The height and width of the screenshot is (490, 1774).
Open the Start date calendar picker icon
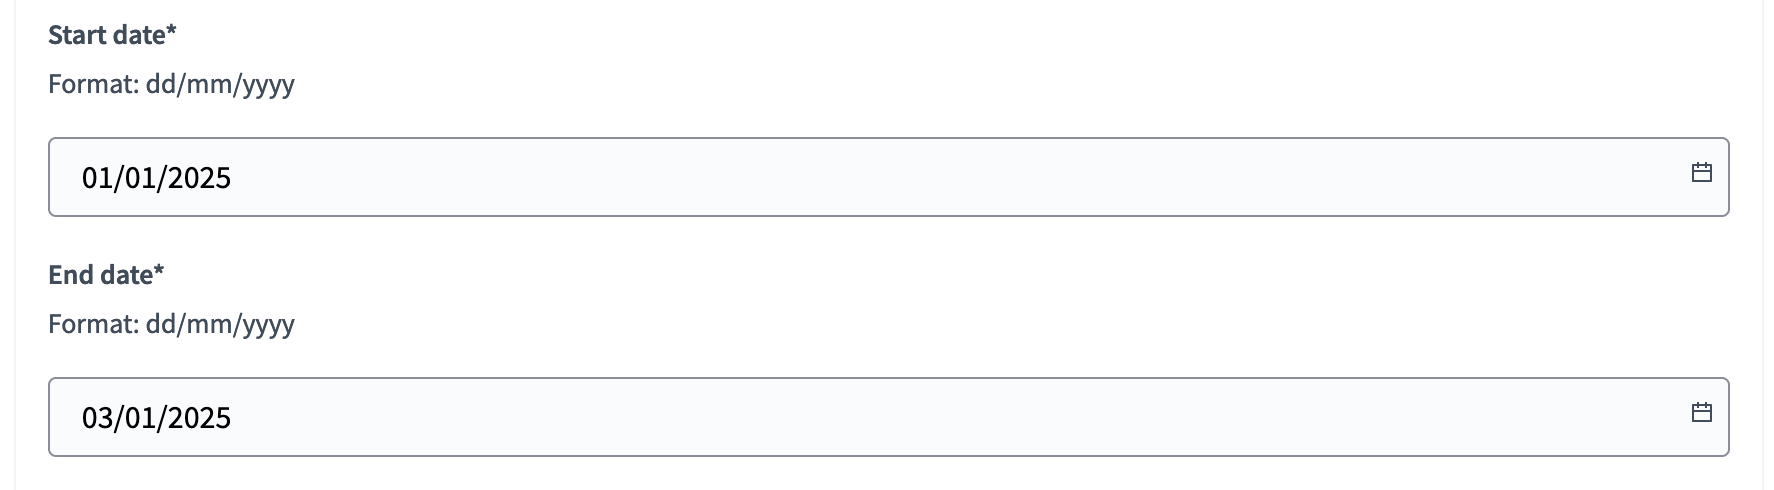coord(1701,173)
